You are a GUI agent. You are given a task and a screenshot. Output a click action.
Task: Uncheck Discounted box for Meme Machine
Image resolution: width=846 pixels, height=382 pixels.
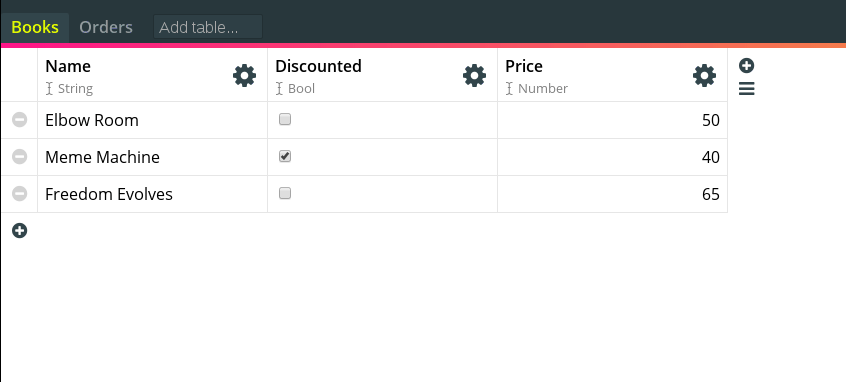click(x=285, y=156)
